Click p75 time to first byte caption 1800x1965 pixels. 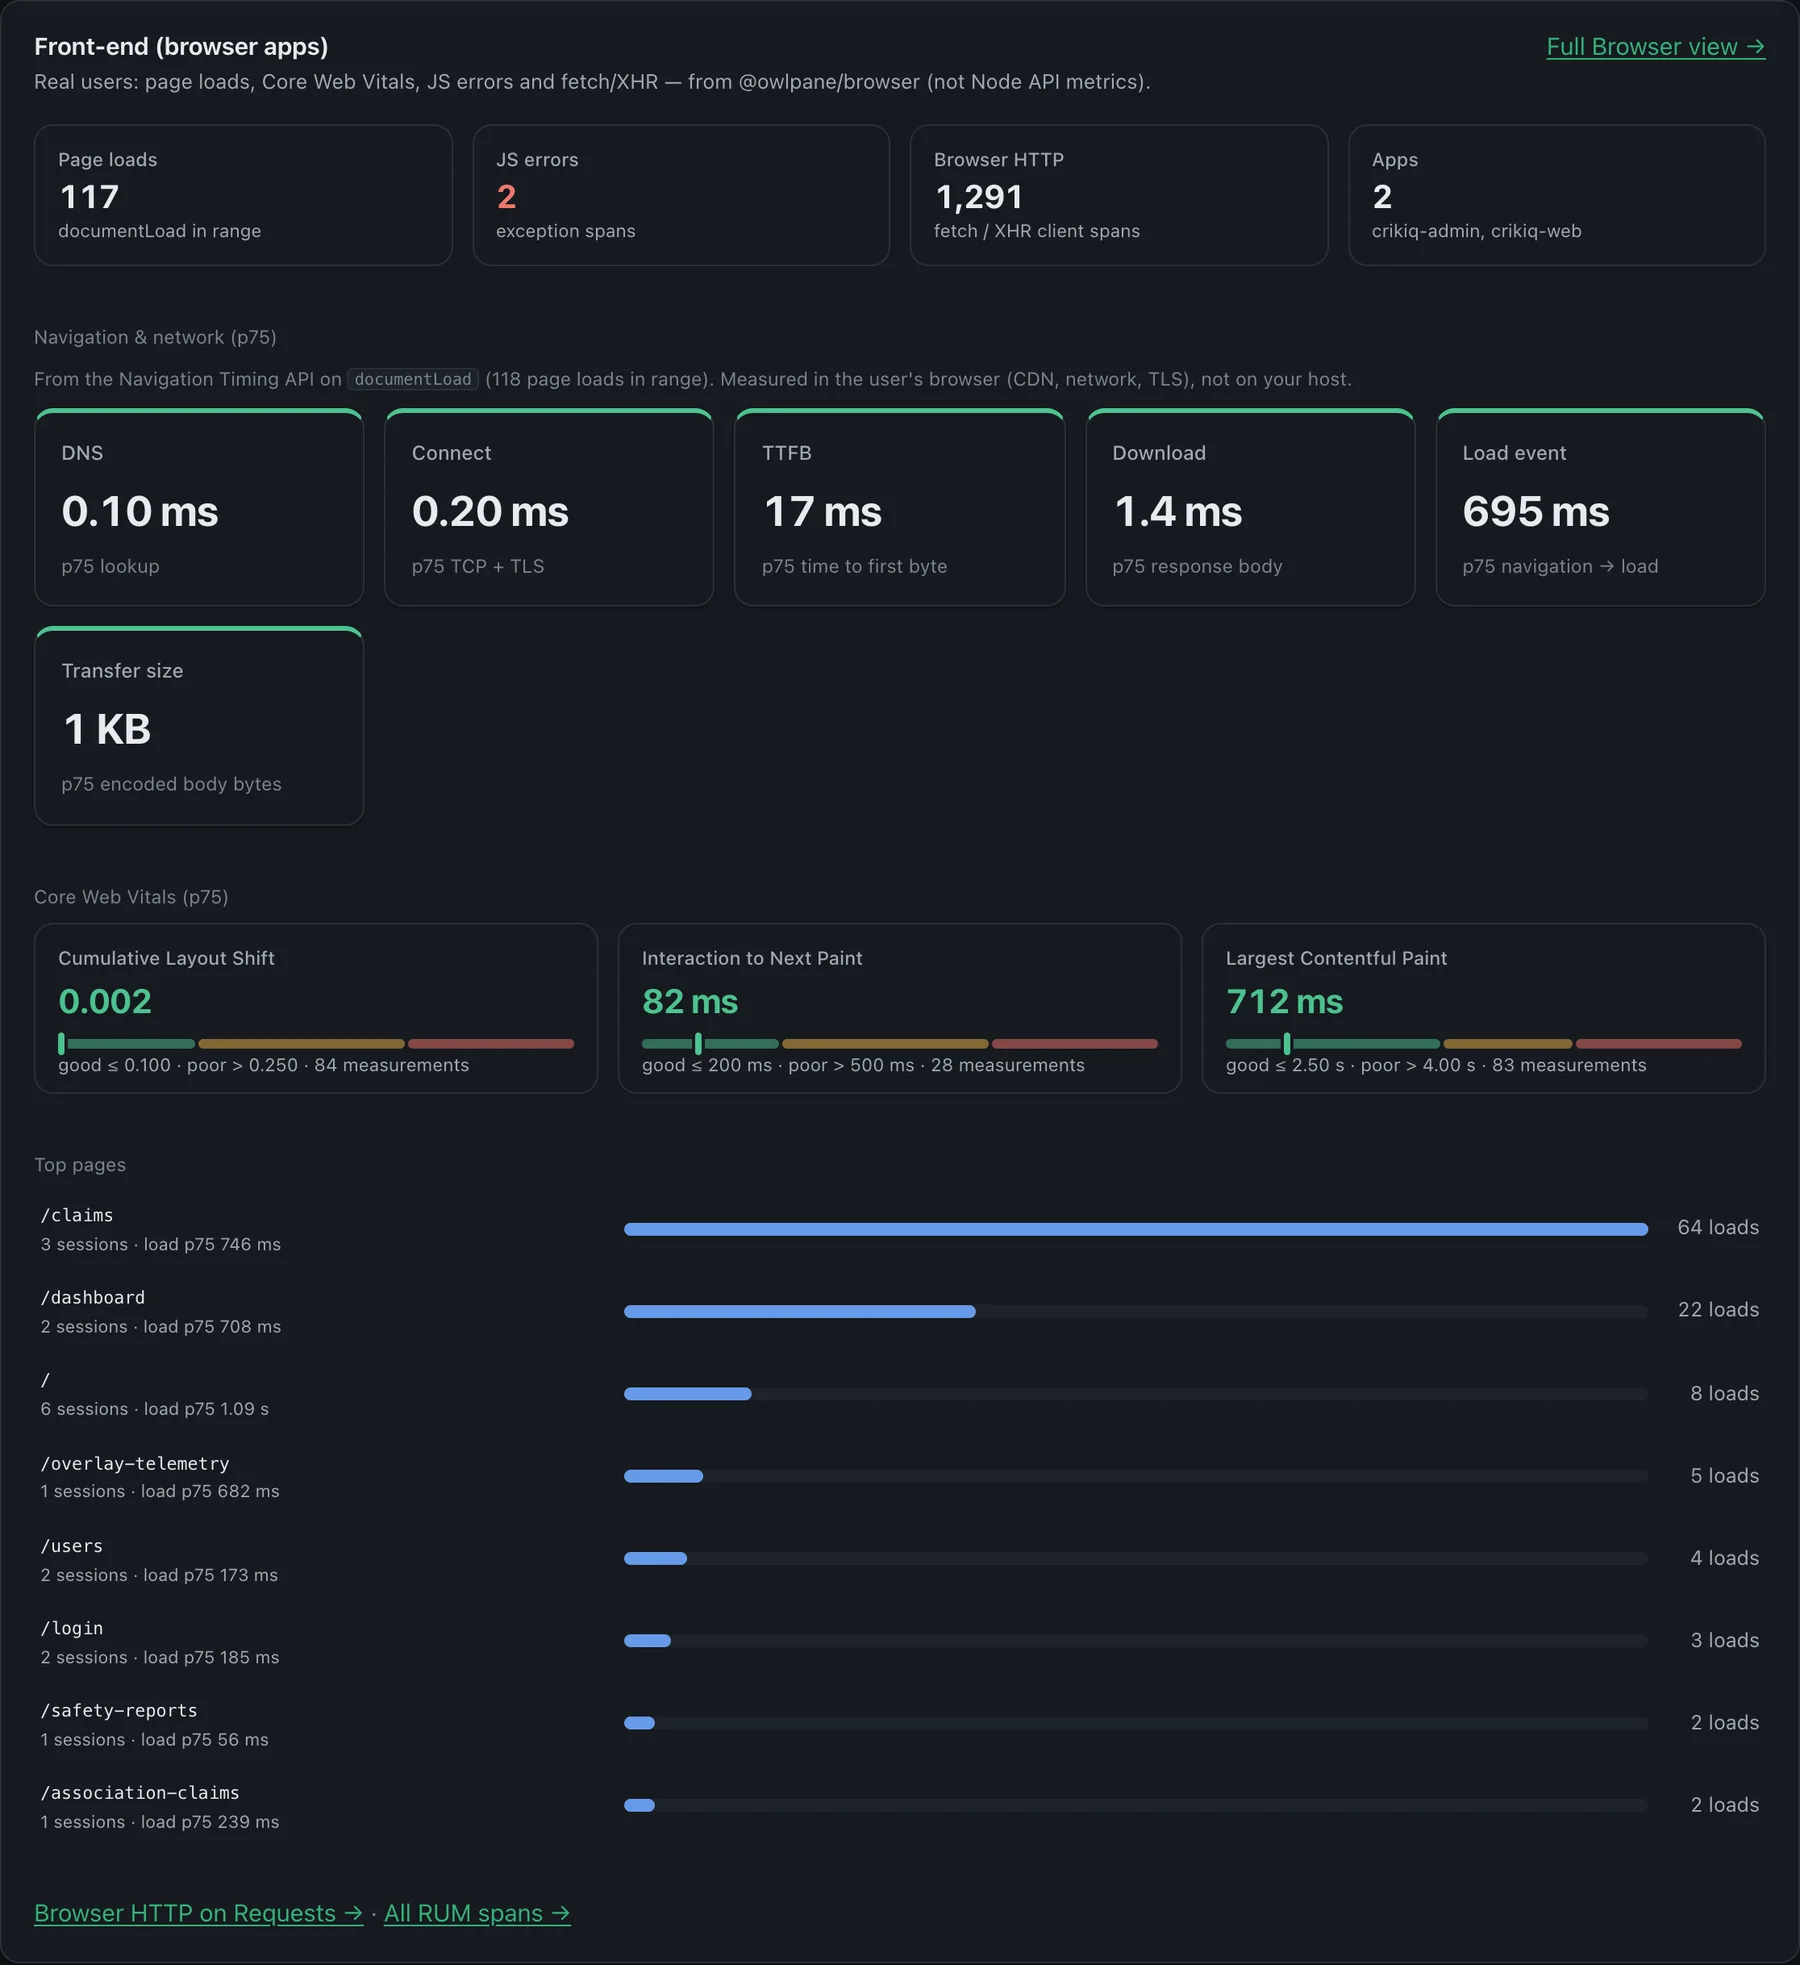pos(854,566)
